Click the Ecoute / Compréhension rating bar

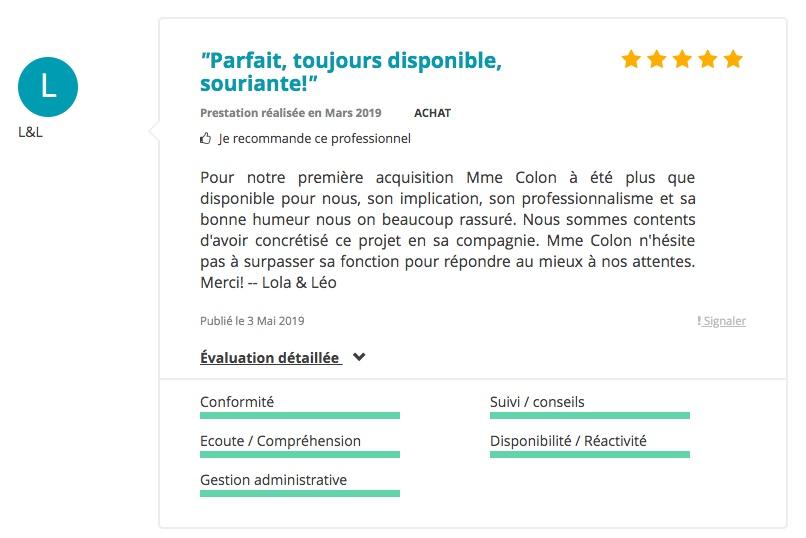(x=300, y=454)
